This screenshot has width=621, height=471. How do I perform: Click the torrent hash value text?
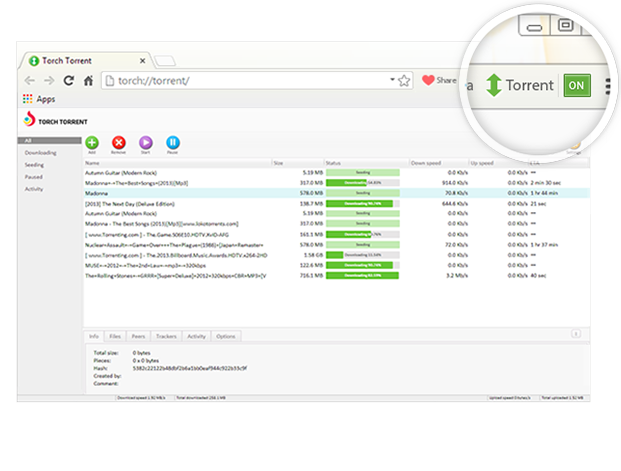point(190,368)
